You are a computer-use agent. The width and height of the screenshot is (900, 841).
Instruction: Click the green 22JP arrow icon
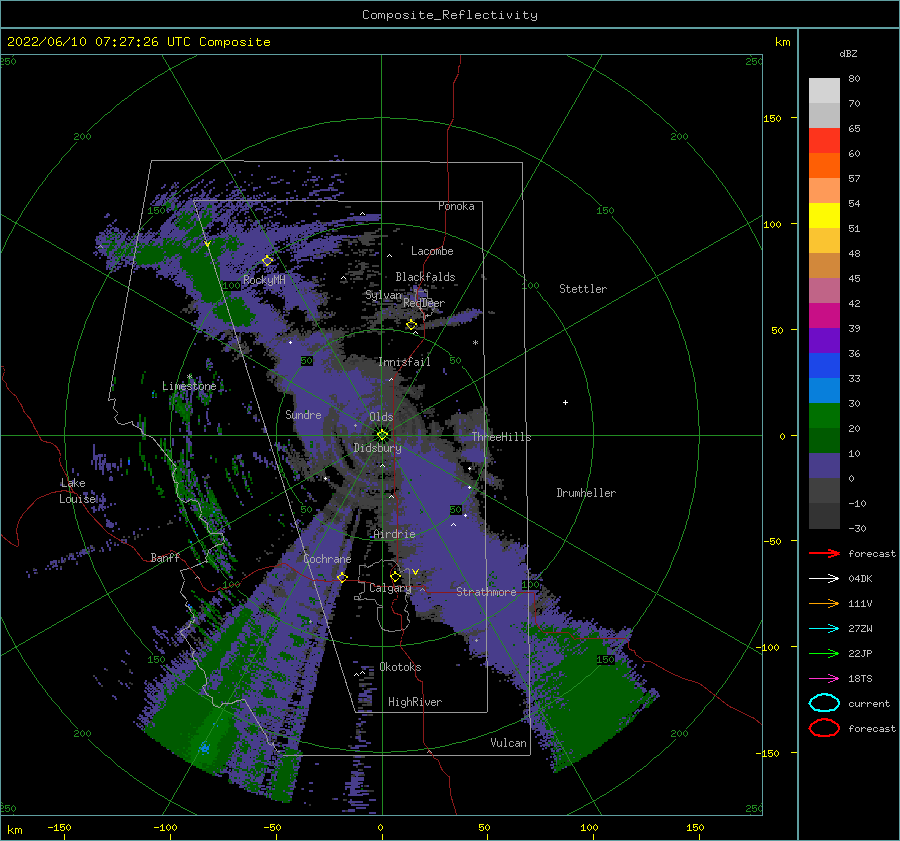(824, 653)
